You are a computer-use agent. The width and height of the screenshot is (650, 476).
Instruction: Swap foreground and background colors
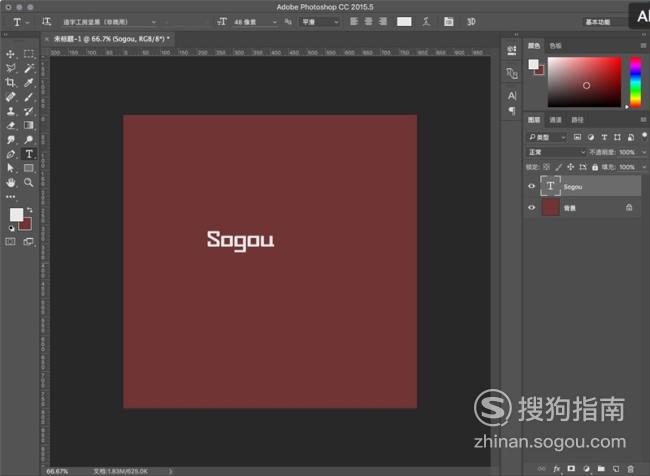[x=30, y=210]
